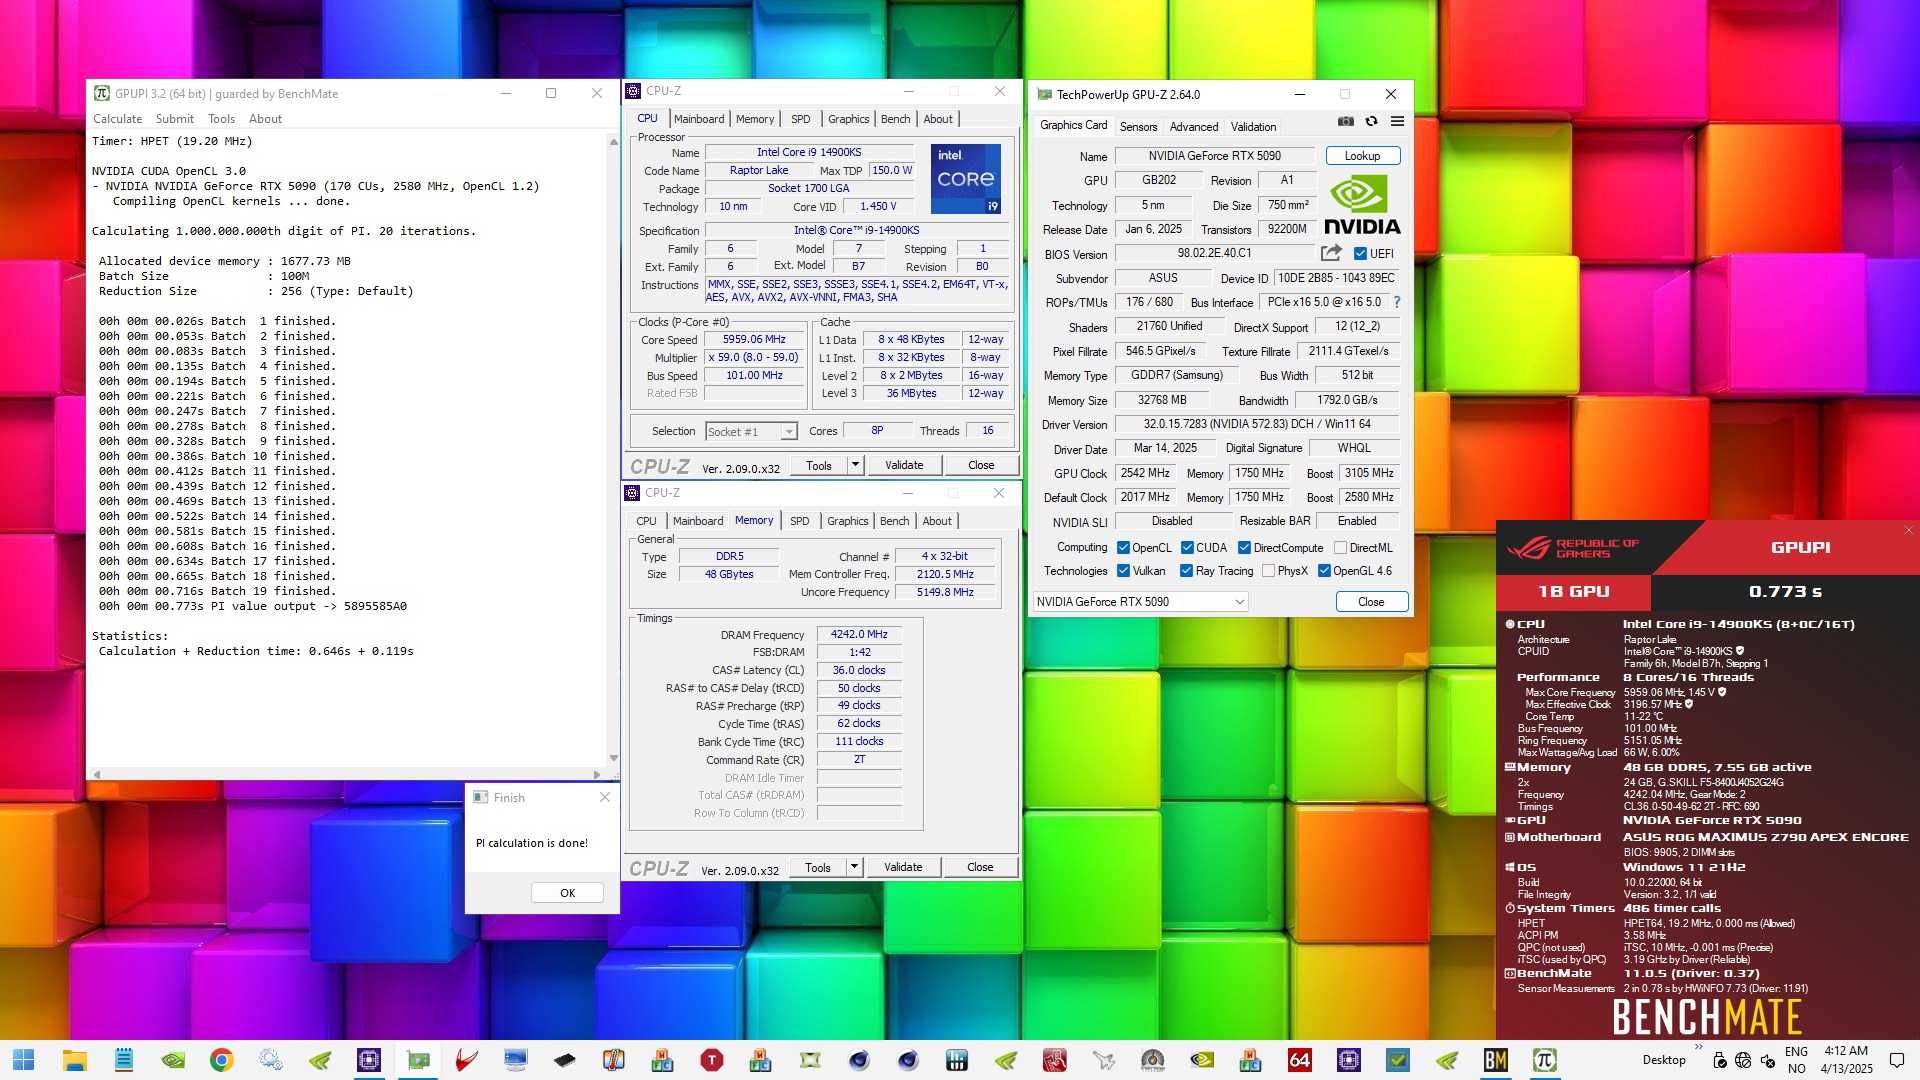Viewport: 1920px width, 1080px height.
Task: Click the Core Speed value 5959.06 MHz
Action: (754, 340)
